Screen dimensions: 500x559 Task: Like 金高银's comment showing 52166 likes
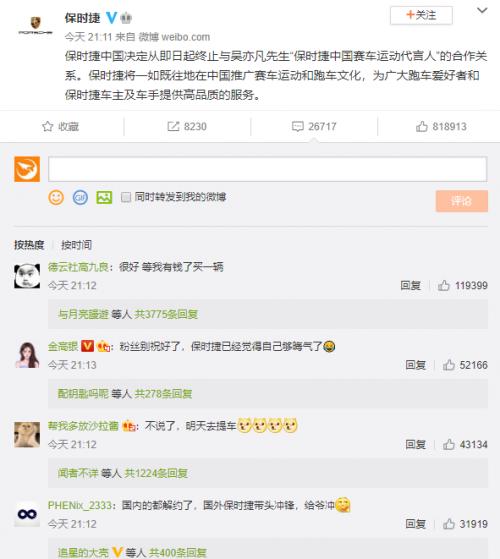pyautogui.click(x=465, y=365)
